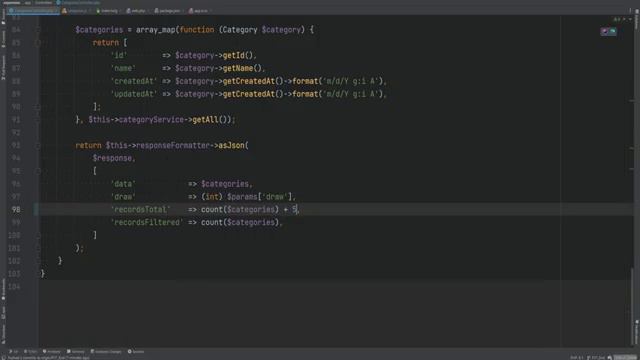Collapse the return array fold at line 85
The width and height of the screenshot is (640, 360).
(37, 42)
